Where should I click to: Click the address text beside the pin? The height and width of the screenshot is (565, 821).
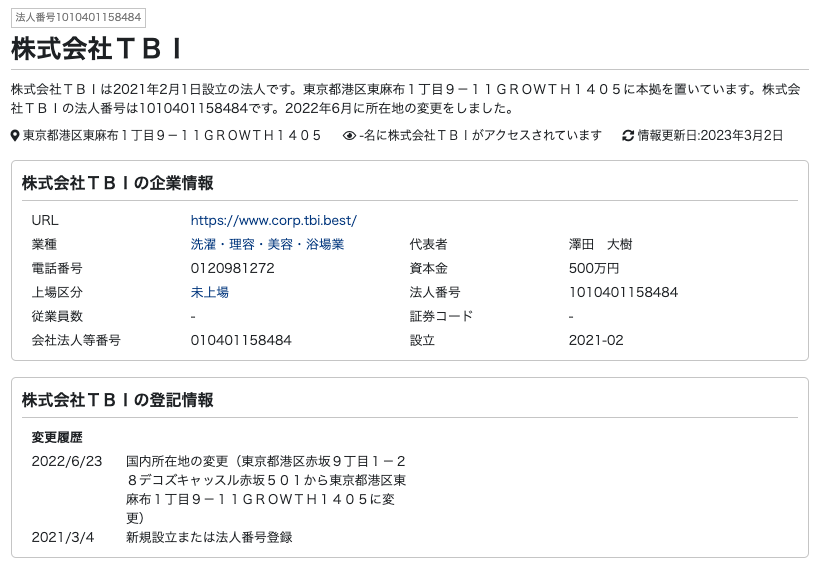[172, 136]
